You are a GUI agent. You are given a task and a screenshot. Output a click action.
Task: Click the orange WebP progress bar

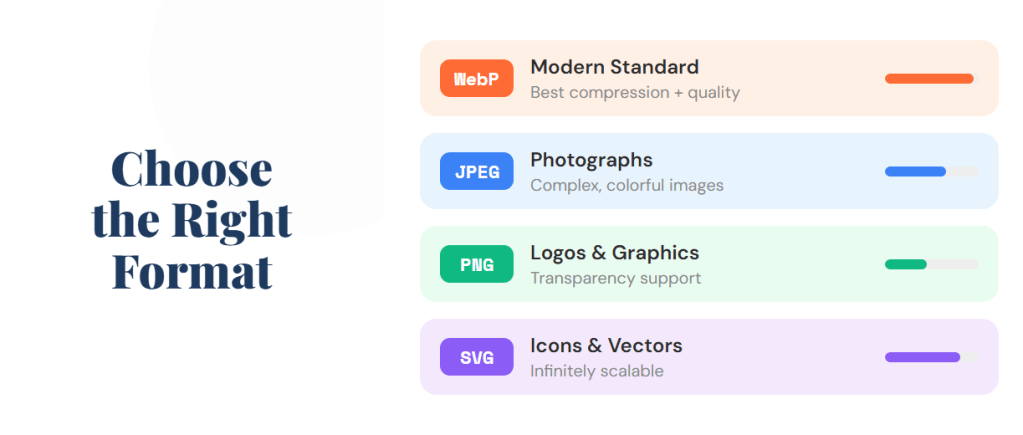click(x=929, y=78)
